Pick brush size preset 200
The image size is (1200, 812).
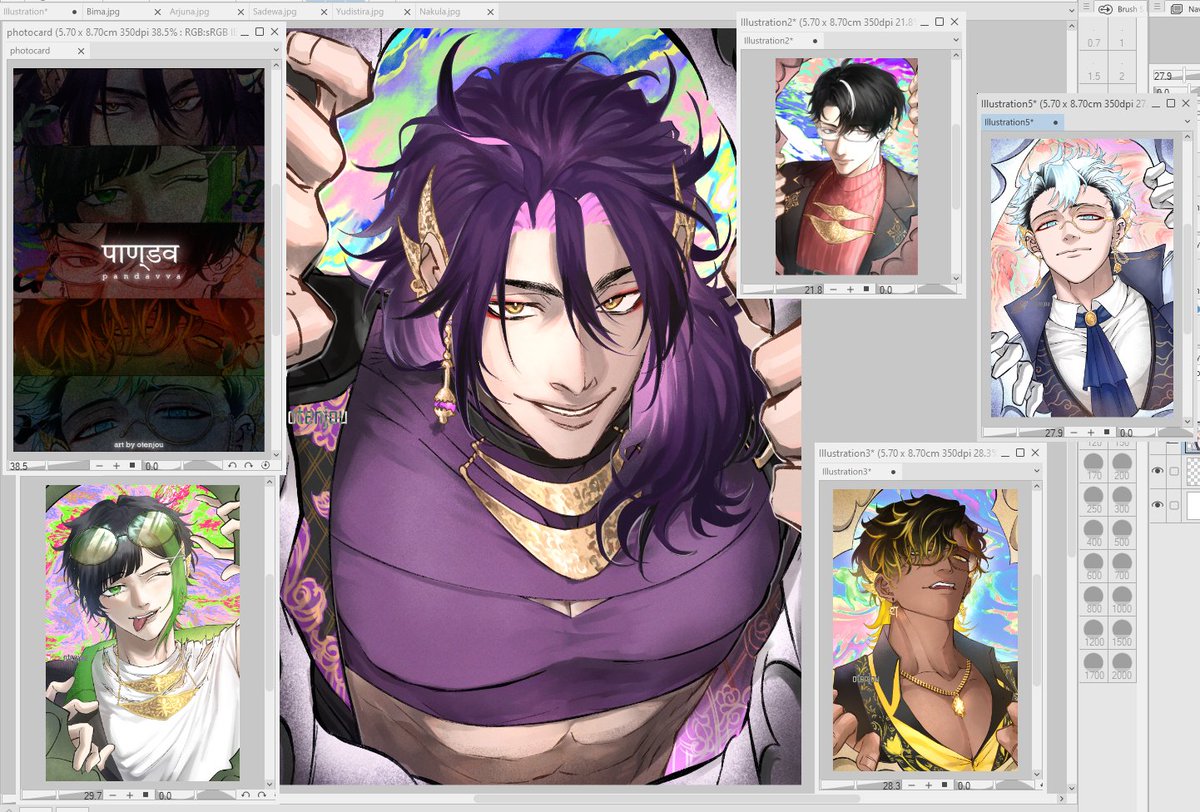click(1123, 464)
